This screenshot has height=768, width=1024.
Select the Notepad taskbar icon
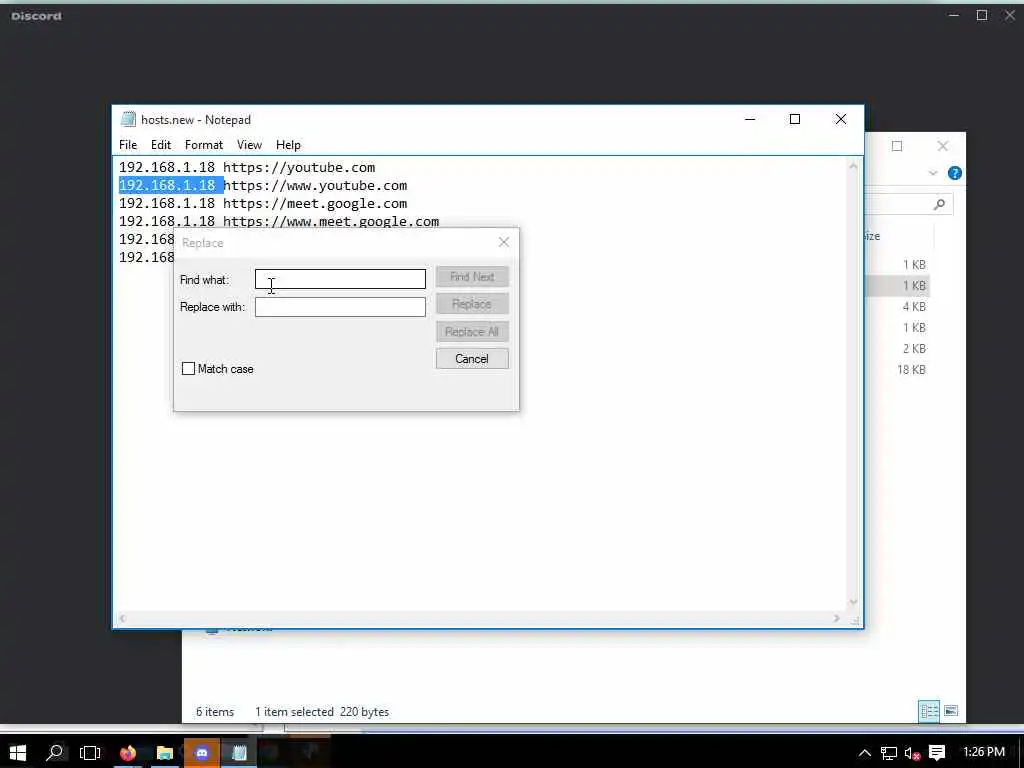click(239, 753)
